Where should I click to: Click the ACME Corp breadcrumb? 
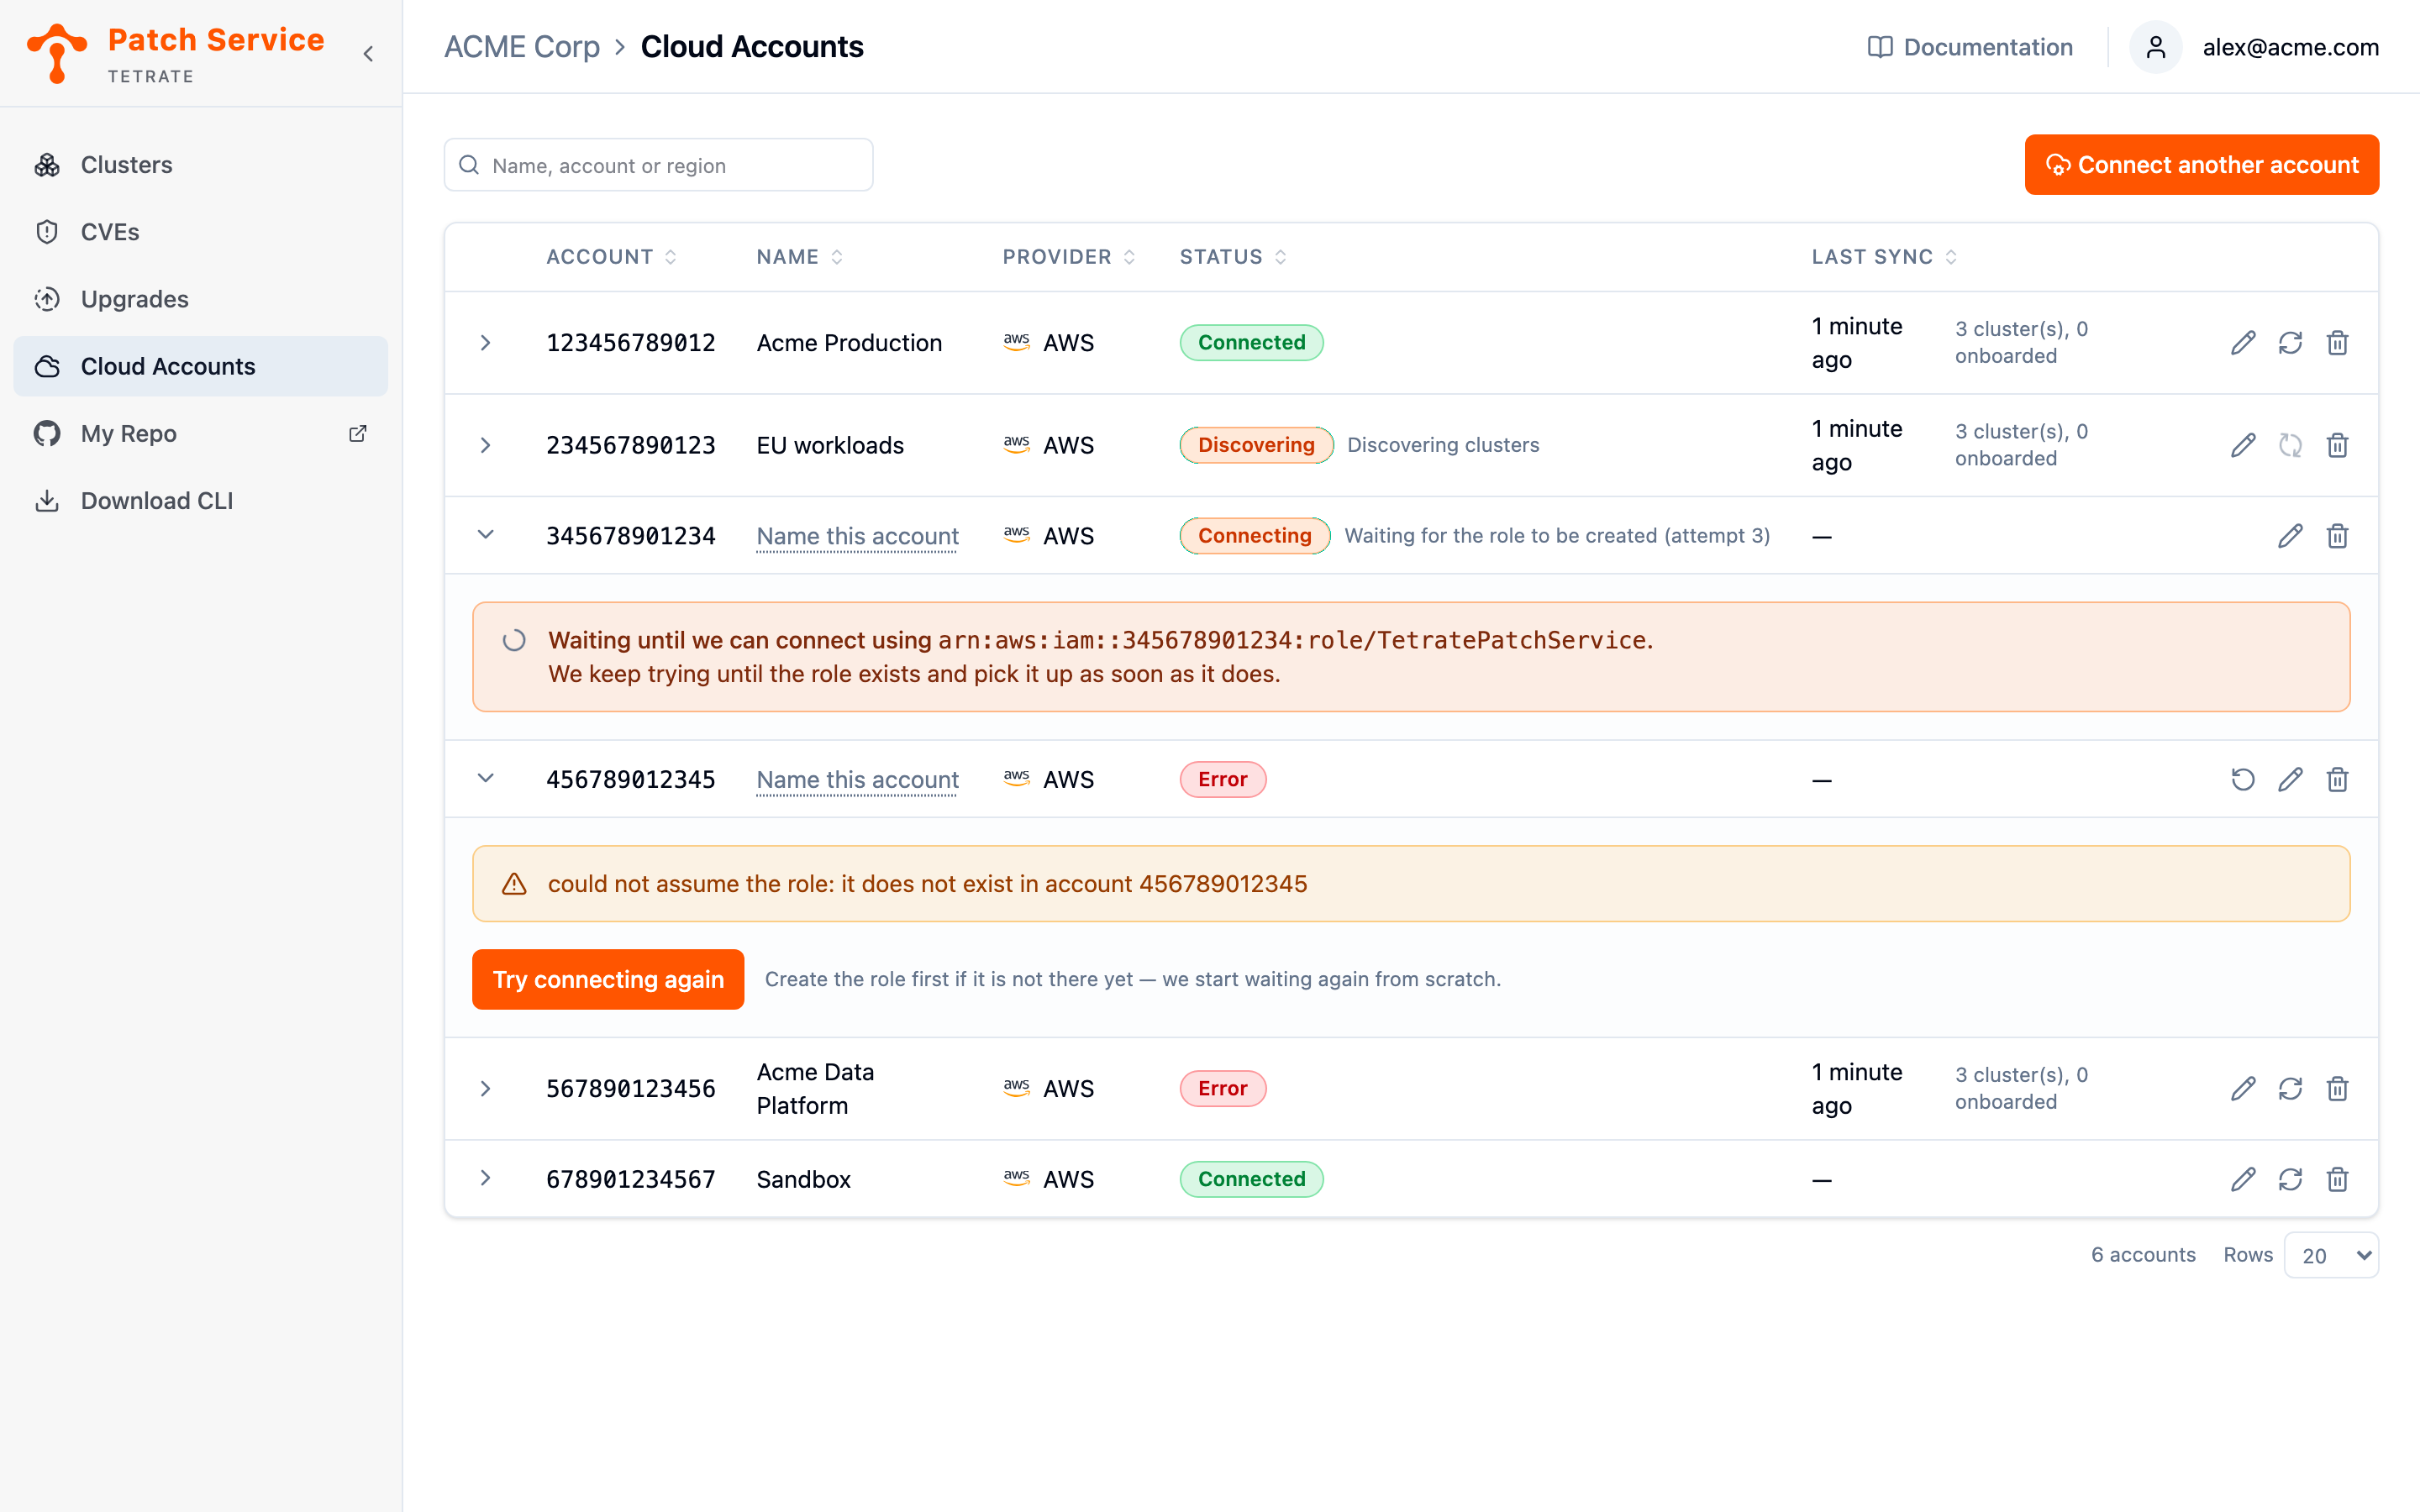pos(522,47)
